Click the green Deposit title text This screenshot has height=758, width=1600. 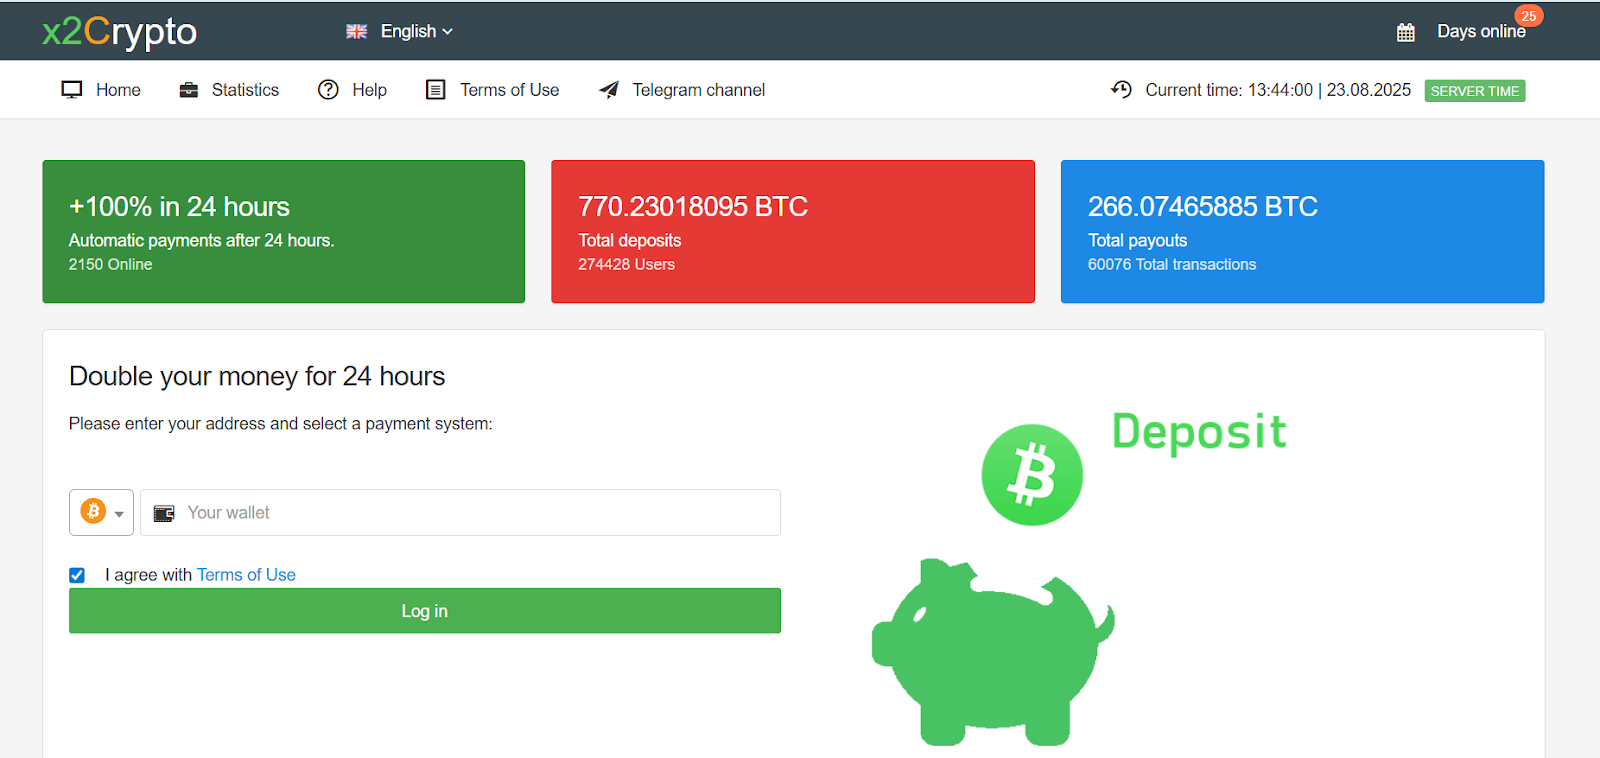click(1199, 433)
